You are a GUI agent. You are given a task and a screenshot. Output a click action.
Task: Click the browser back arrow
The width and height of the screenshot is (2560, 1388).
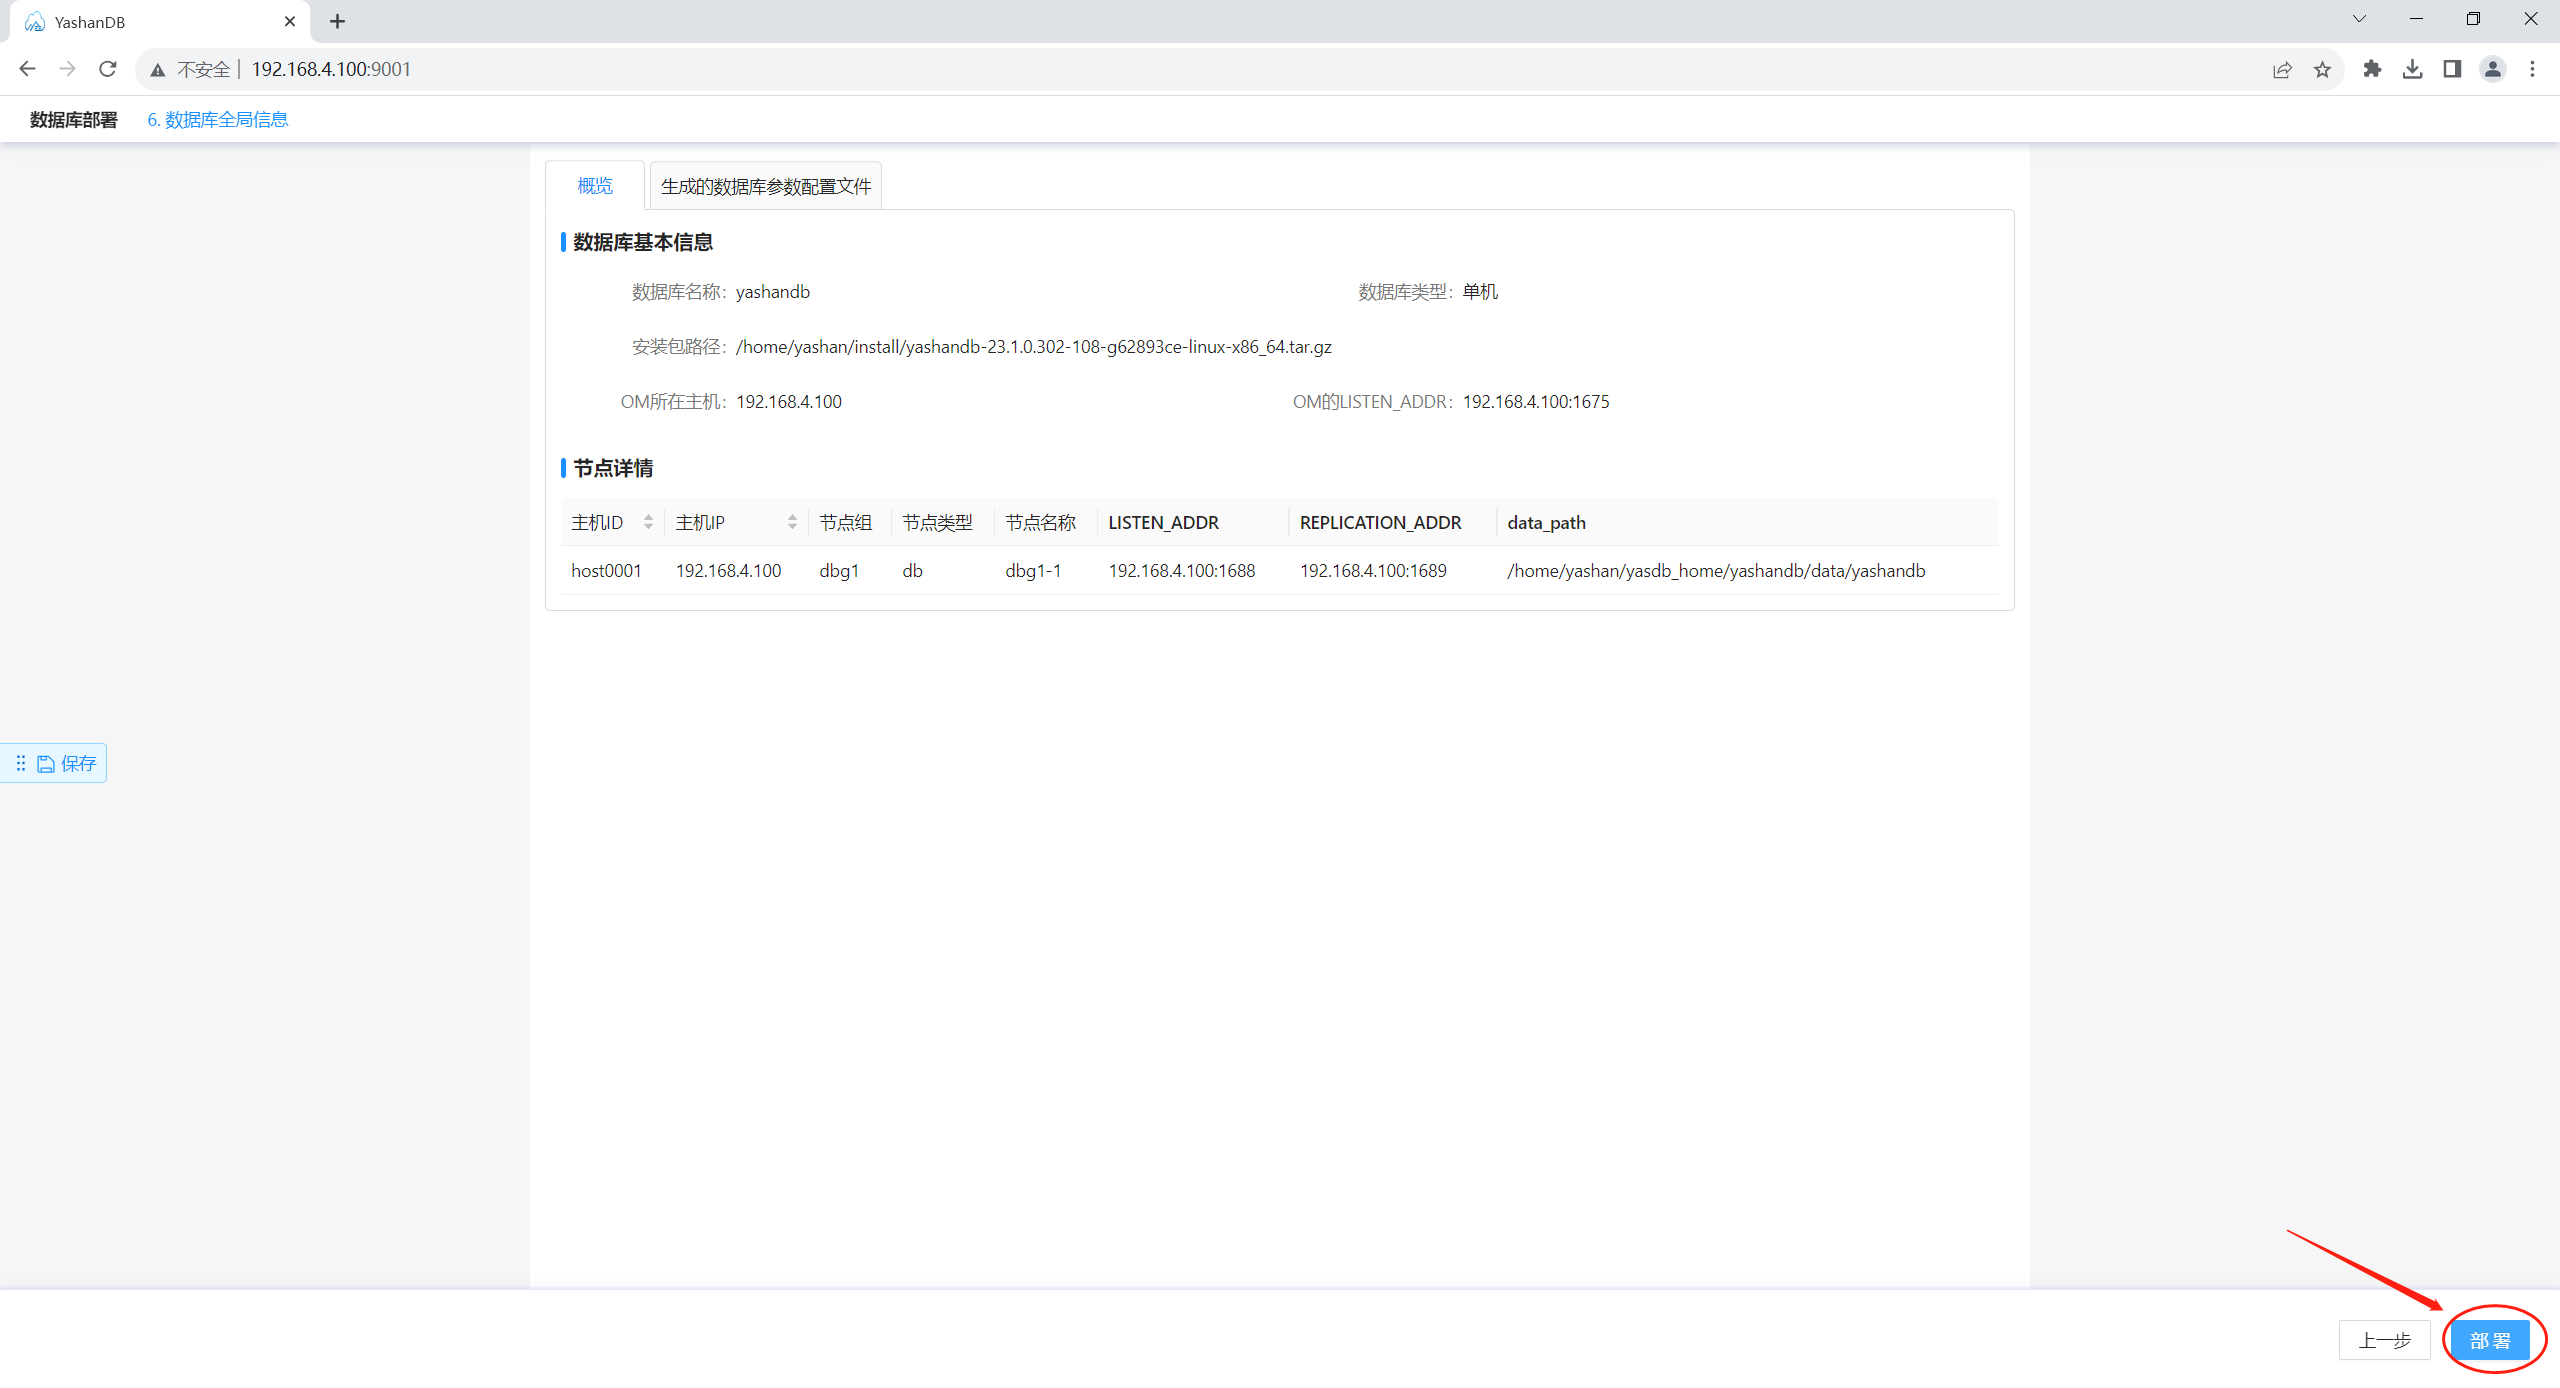point(28,69)
